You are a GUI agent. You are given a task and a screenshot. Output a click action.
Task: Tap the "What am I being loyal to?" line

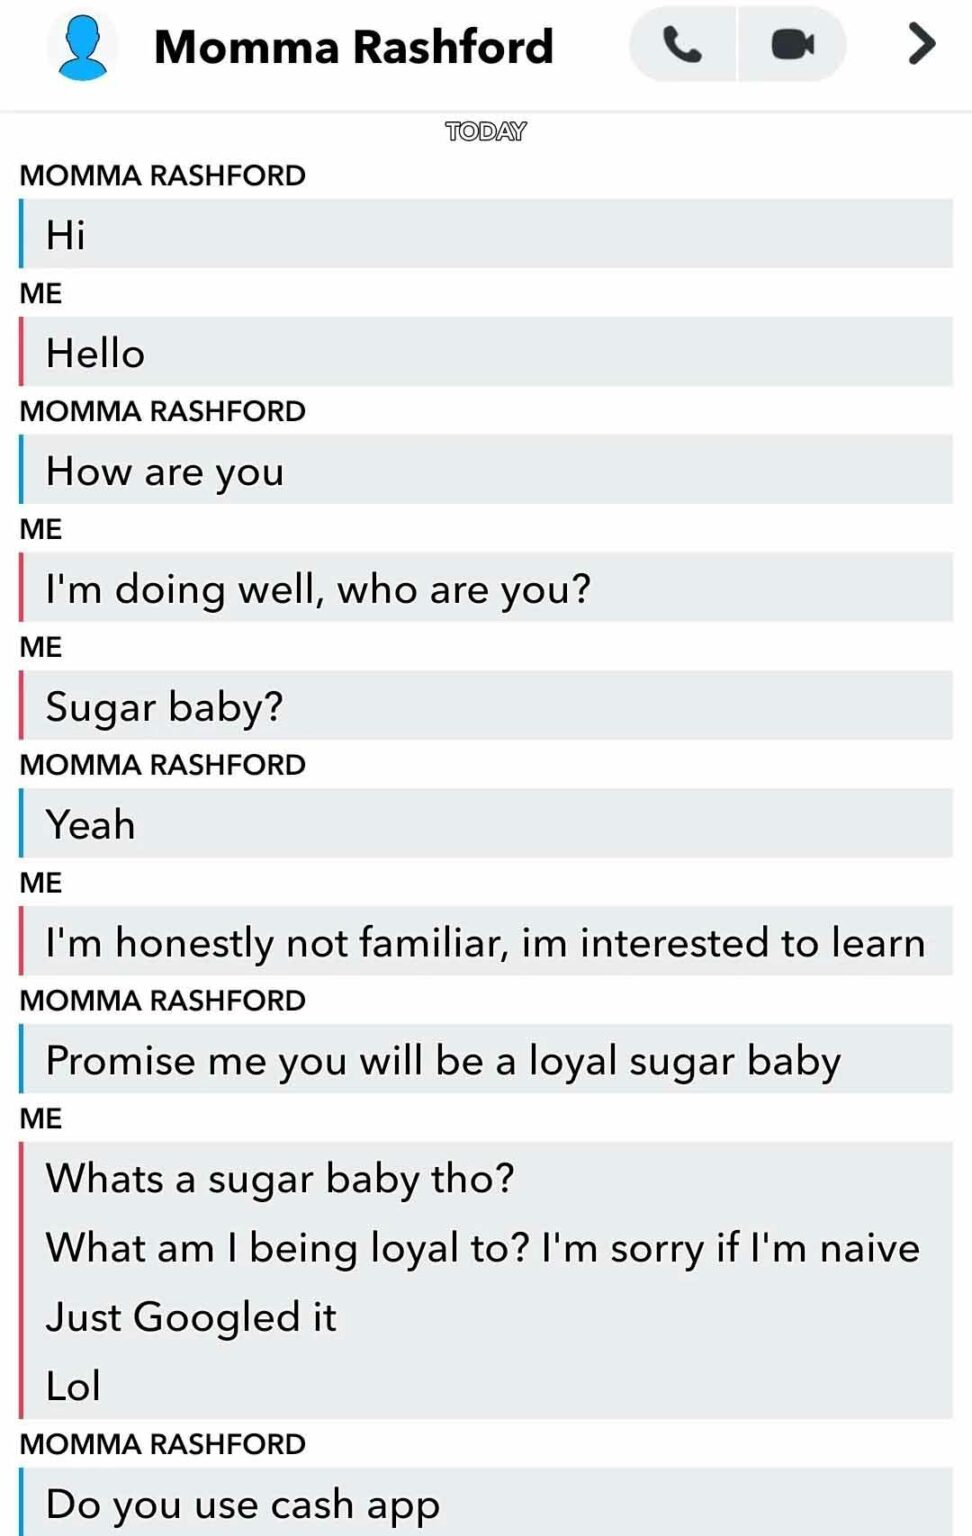point(482,1248)
